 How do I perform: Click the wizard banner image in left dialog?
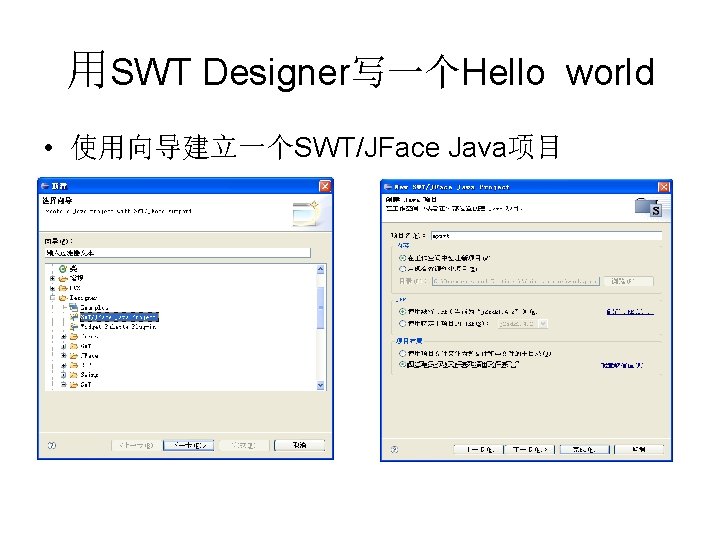(305, 213)
